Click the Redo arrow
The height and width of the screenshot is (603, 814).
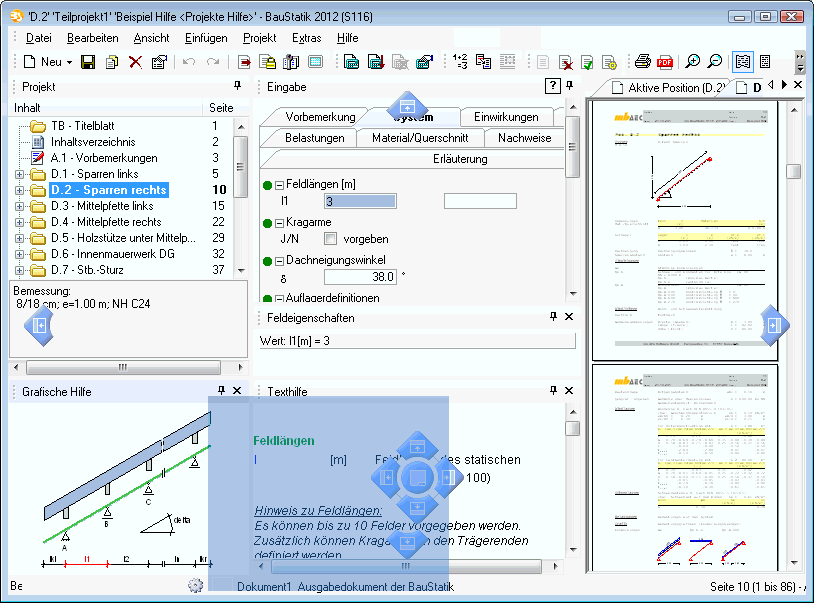tap(212, 62)
